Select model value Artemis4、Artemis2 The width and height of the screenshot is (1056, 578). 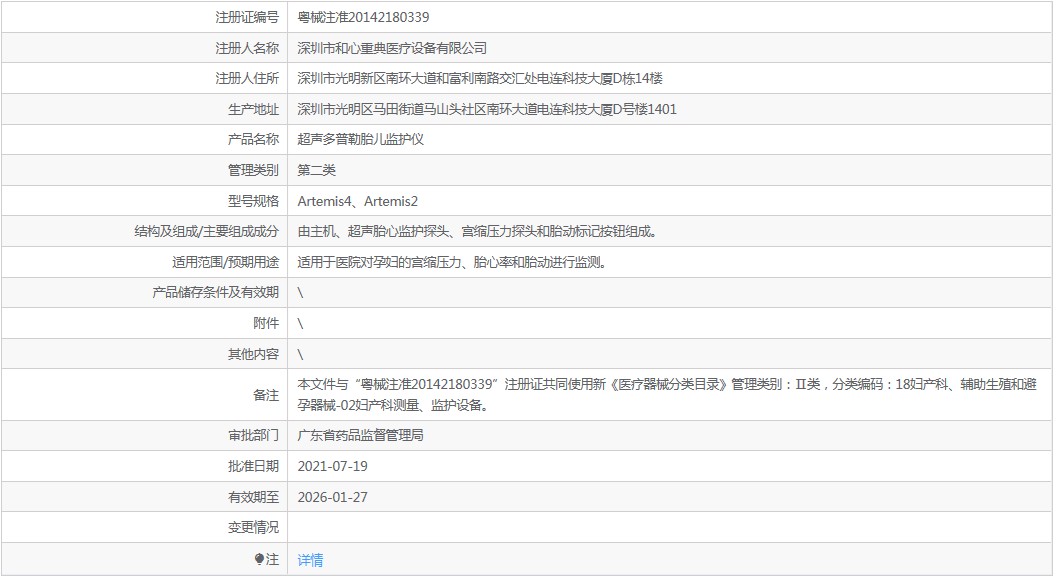tap(358, 201)
